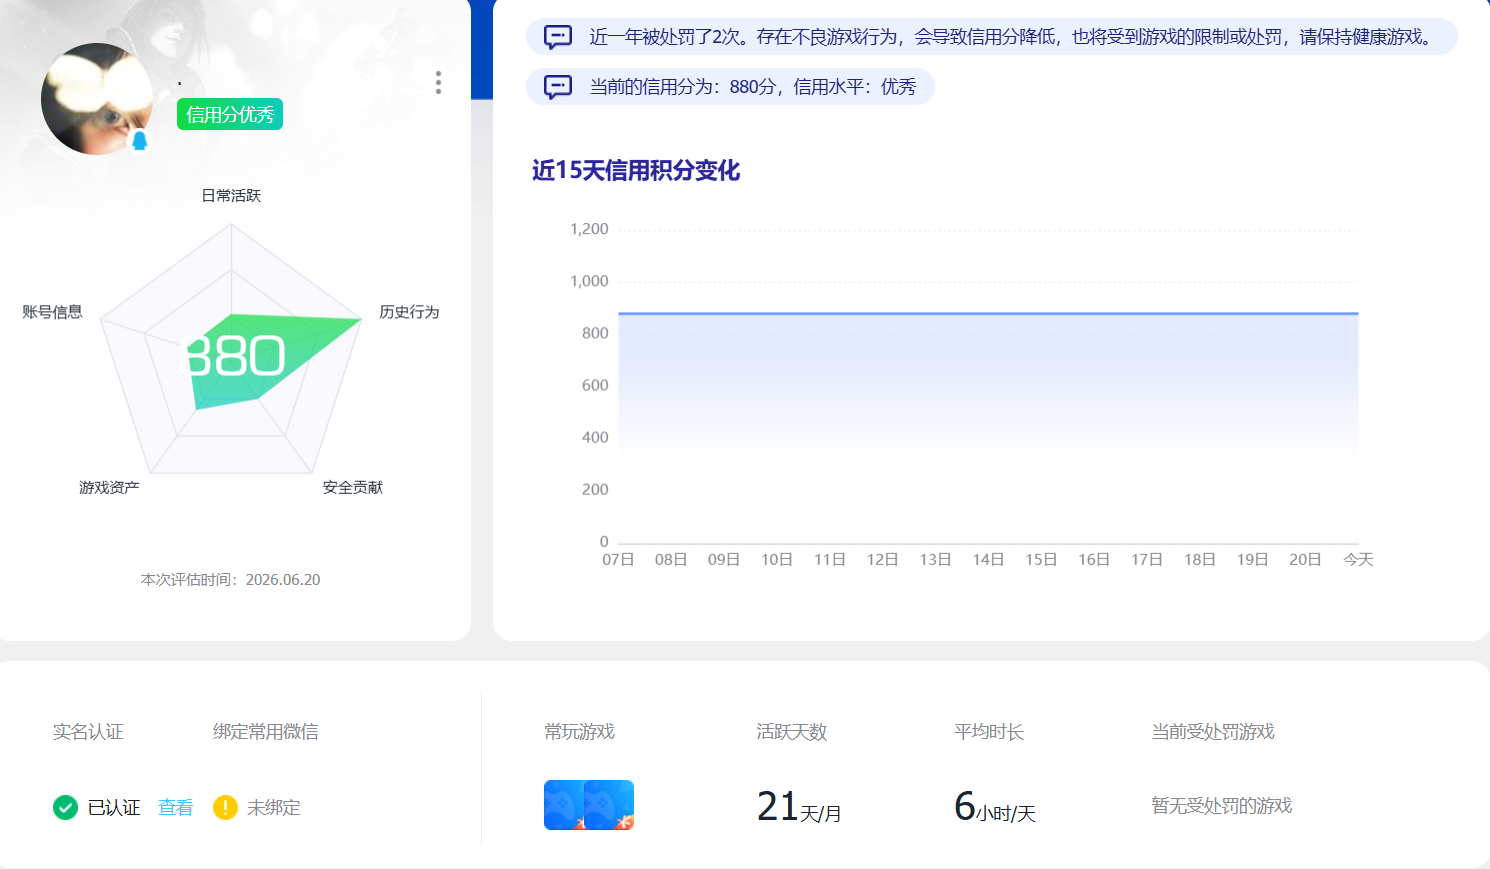
Task: Click the 实名认证 label
Action: 88,732
